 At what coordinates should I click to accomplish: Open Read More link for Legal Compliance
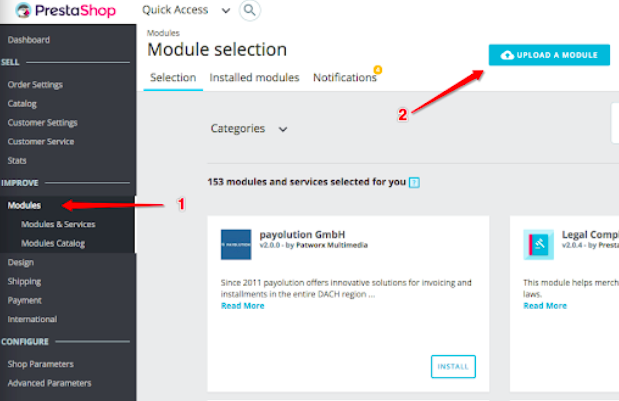coord(545,306)
